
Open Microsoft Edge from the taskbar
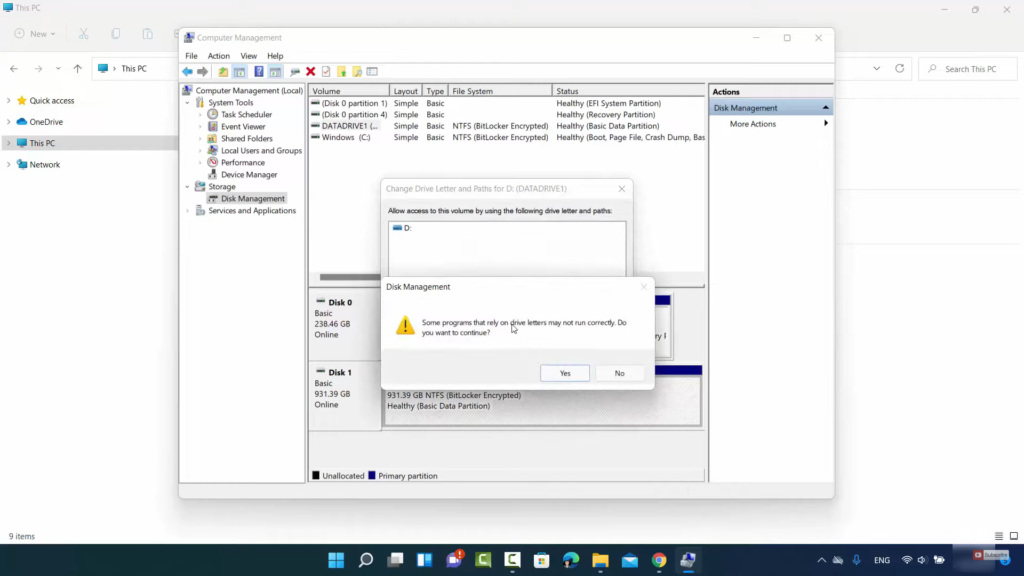[570, 560]
